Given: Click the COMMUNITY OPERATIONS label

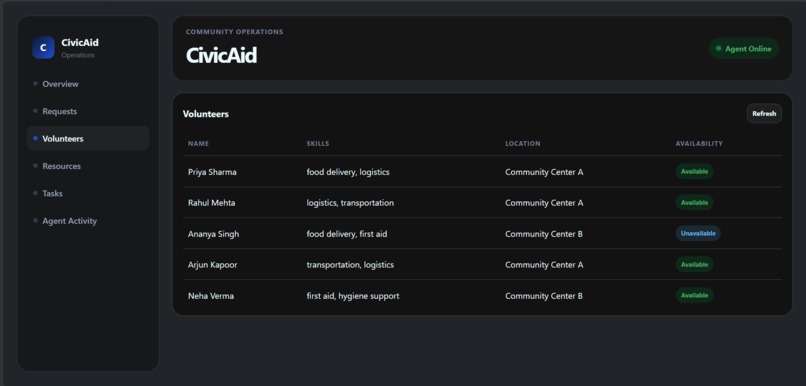Looking at the screenshot, I should click(234, 32).
